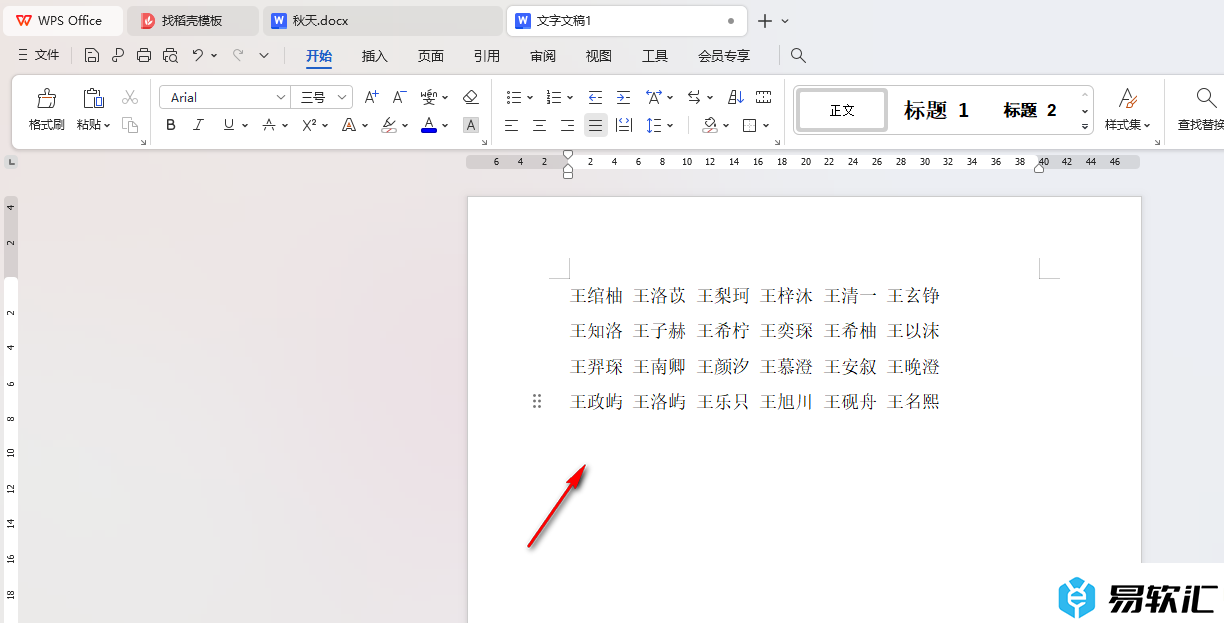Click the Distributed alignment icon
Screen dimensions: 1224x623
(624, 125)
